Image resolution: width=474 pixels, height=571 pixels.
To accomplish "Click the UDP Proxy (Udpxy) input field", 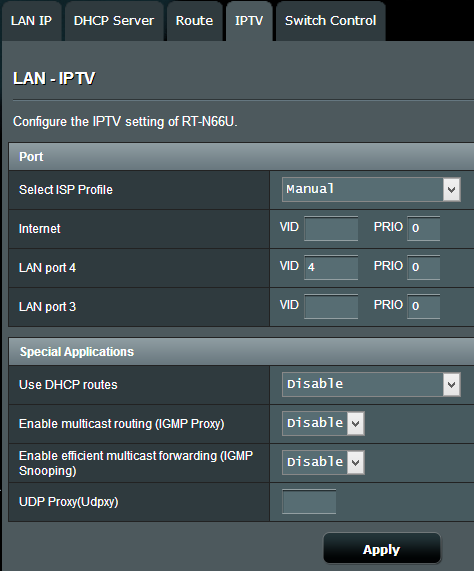I will 309,501.
